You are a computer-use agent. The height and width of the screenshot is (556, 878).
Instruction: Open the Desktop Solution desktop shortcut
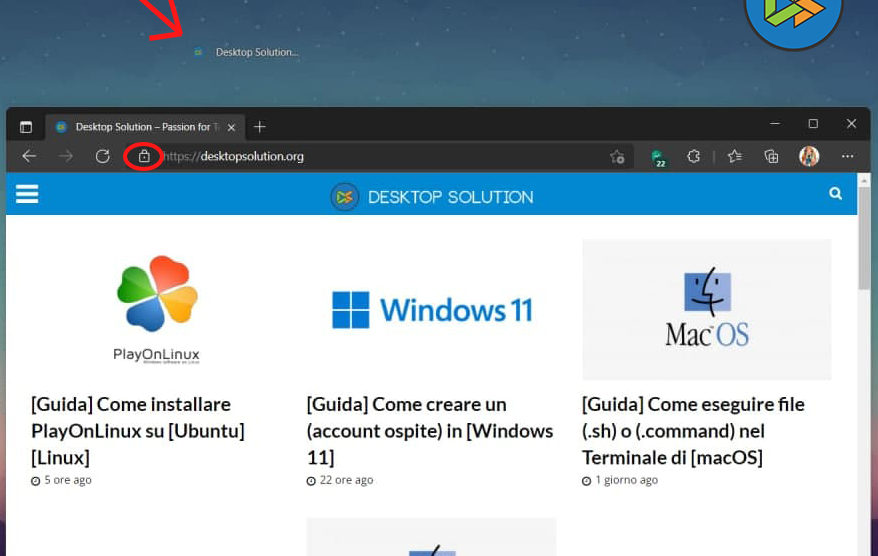(x=246, y=52)
